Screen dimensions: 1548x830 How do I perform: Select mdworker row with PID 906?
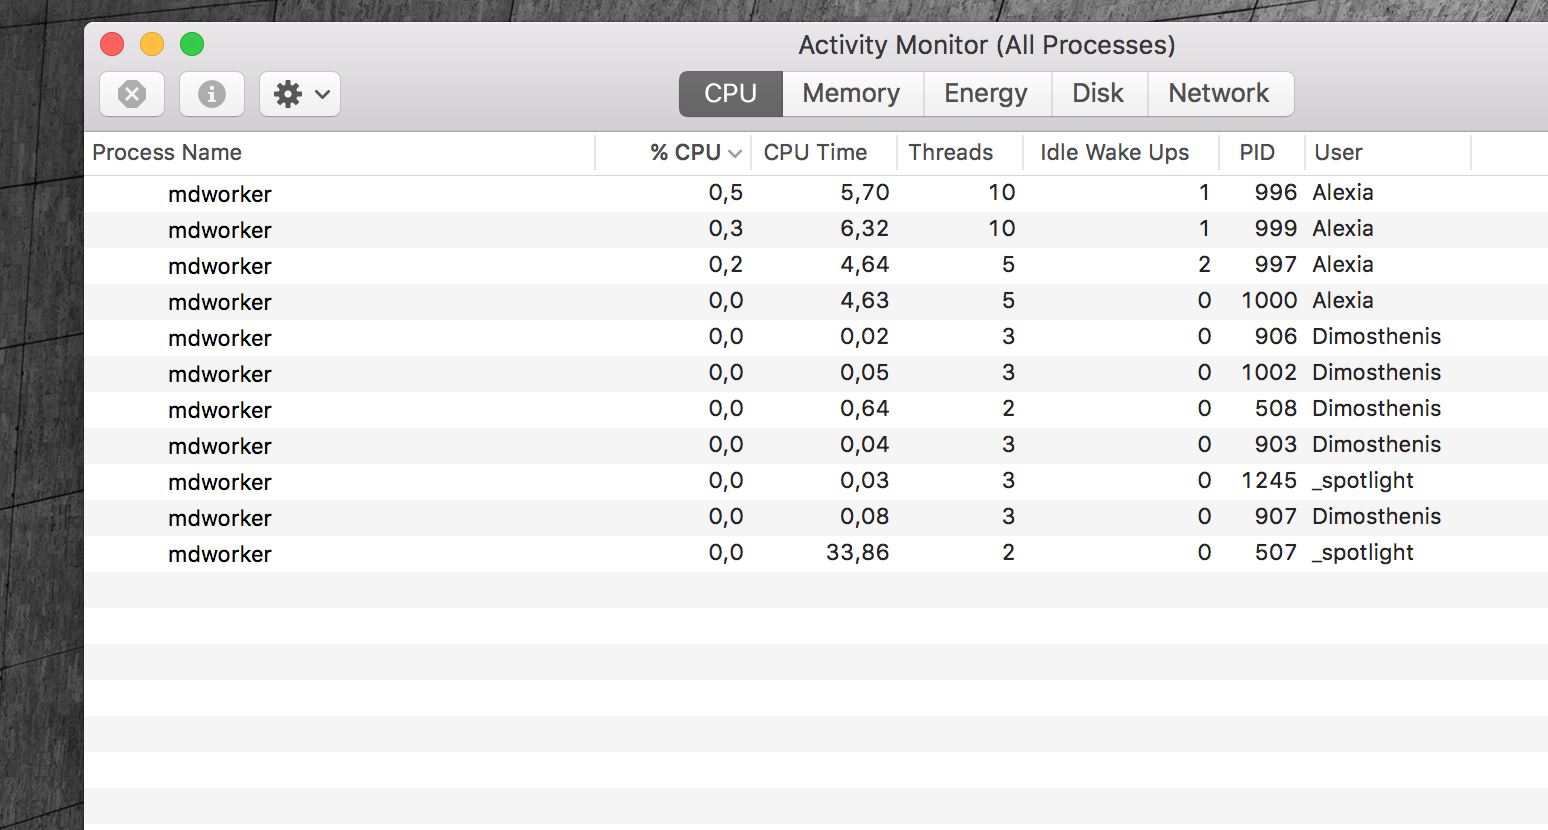(816, 338)
